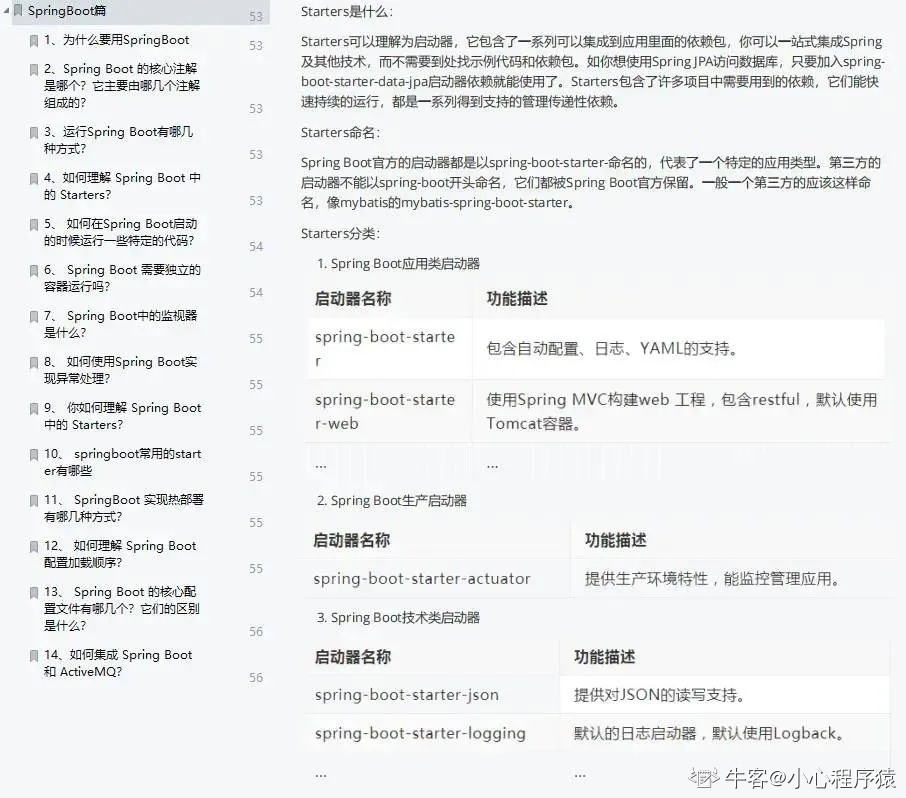Click page number 53 on SpringBoot篇 row
The width and height of the screenshot is (906, 798).
[x=256, y=17]
